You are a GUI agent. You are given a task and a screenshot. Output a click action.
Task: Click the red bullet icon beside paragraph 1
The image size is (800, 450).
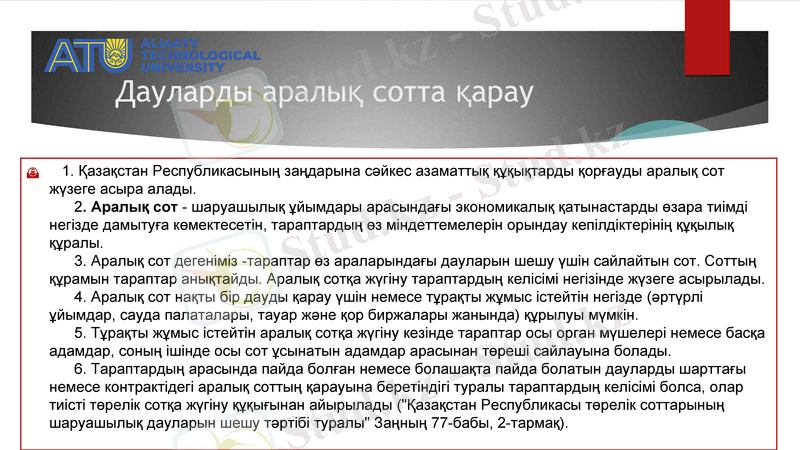[x=33, y=173]
